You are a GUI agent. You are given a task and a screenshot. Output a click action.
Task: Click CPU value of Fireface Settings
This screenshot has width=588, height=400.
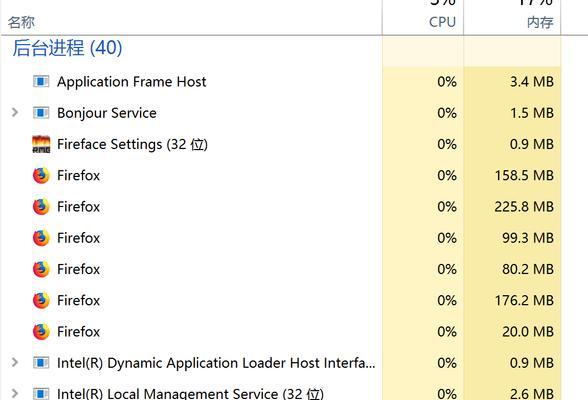tap(447, 144)
